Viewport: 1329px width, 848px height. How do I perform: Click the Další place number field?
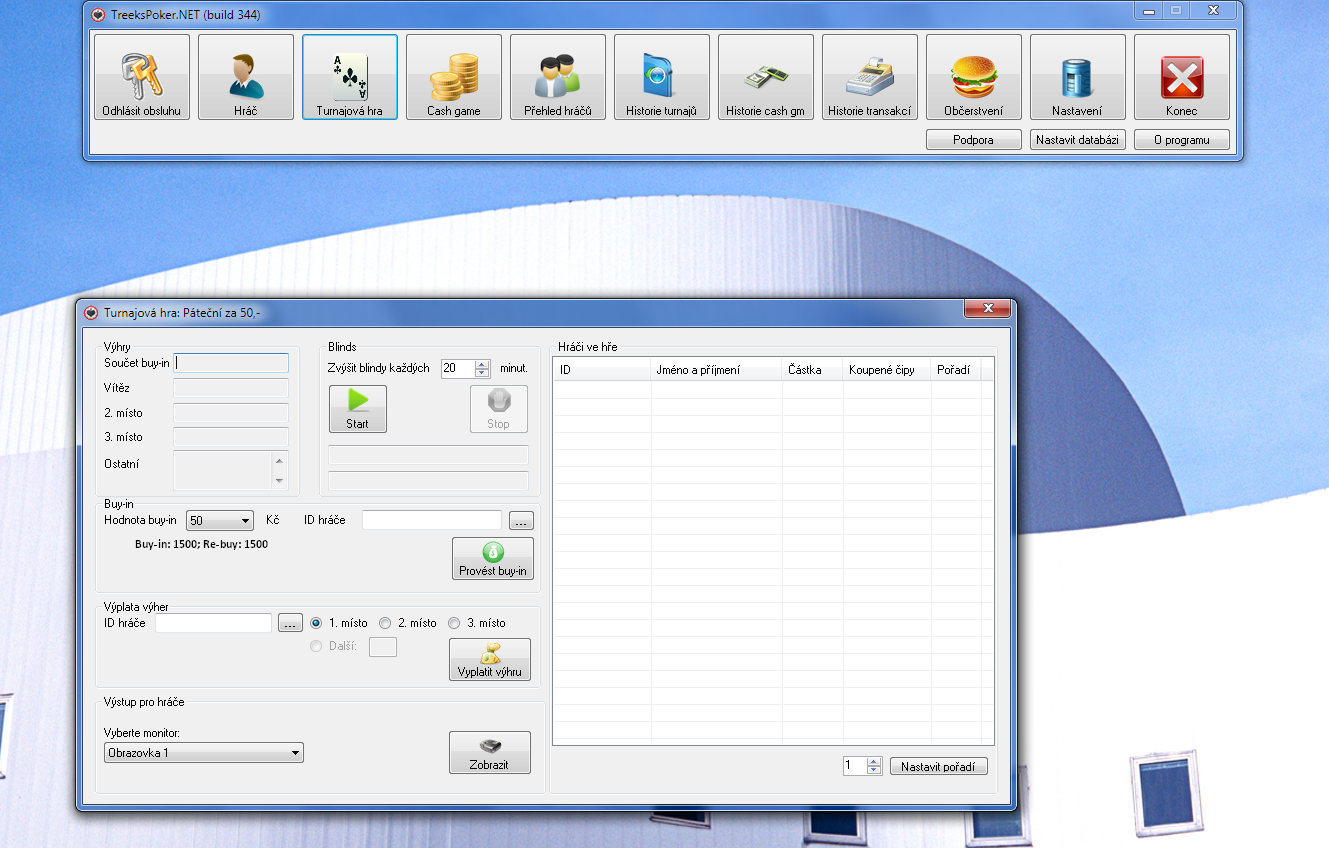(383, 647)
